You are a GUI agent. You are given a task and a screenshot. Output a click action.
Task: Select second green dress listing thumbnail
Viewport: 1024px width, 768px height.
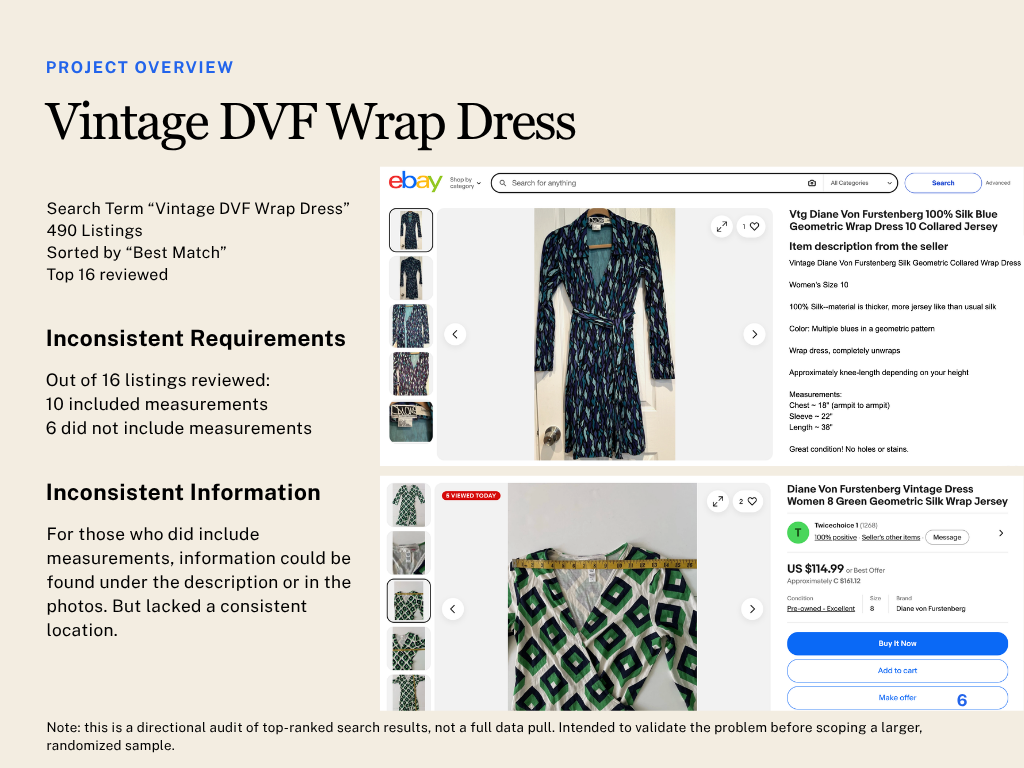[409, 552]
